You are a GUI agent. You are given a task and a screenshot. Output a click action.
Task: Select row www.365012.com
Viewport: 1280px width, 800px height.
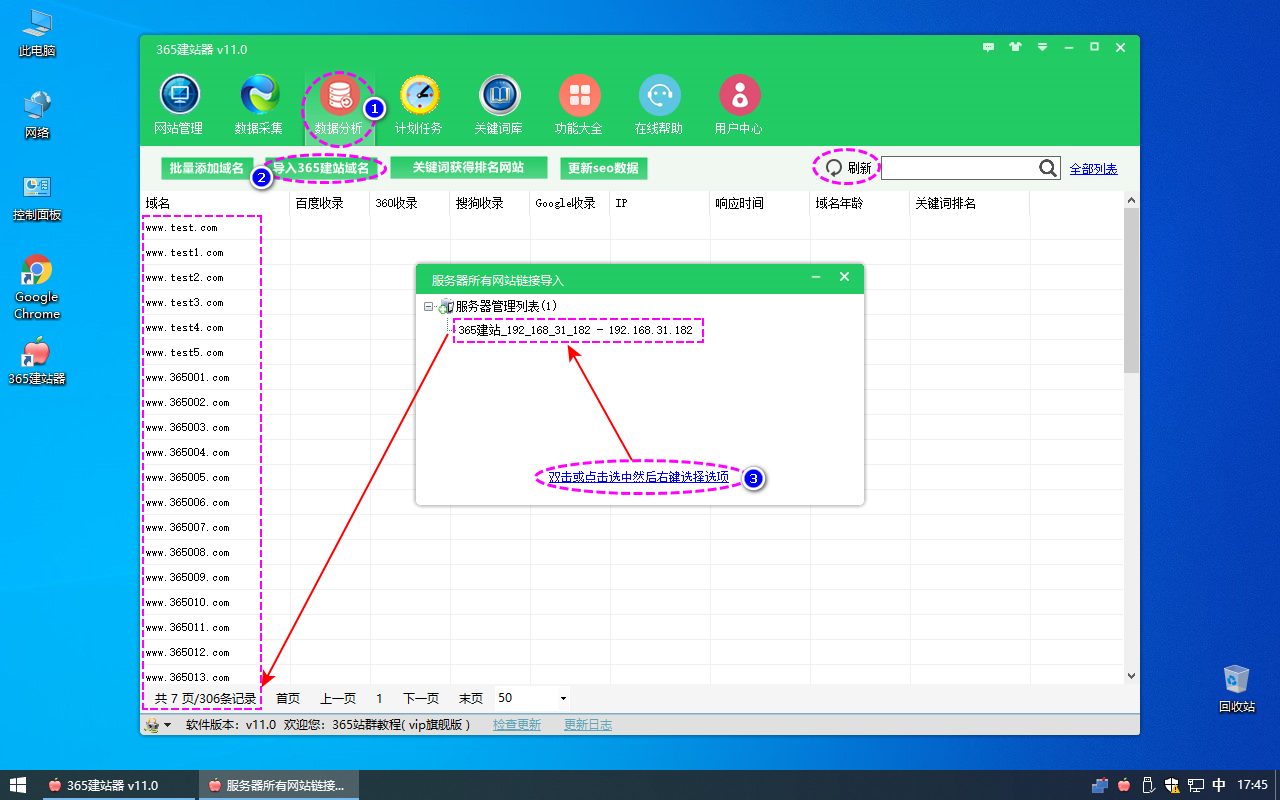[632, 653]
